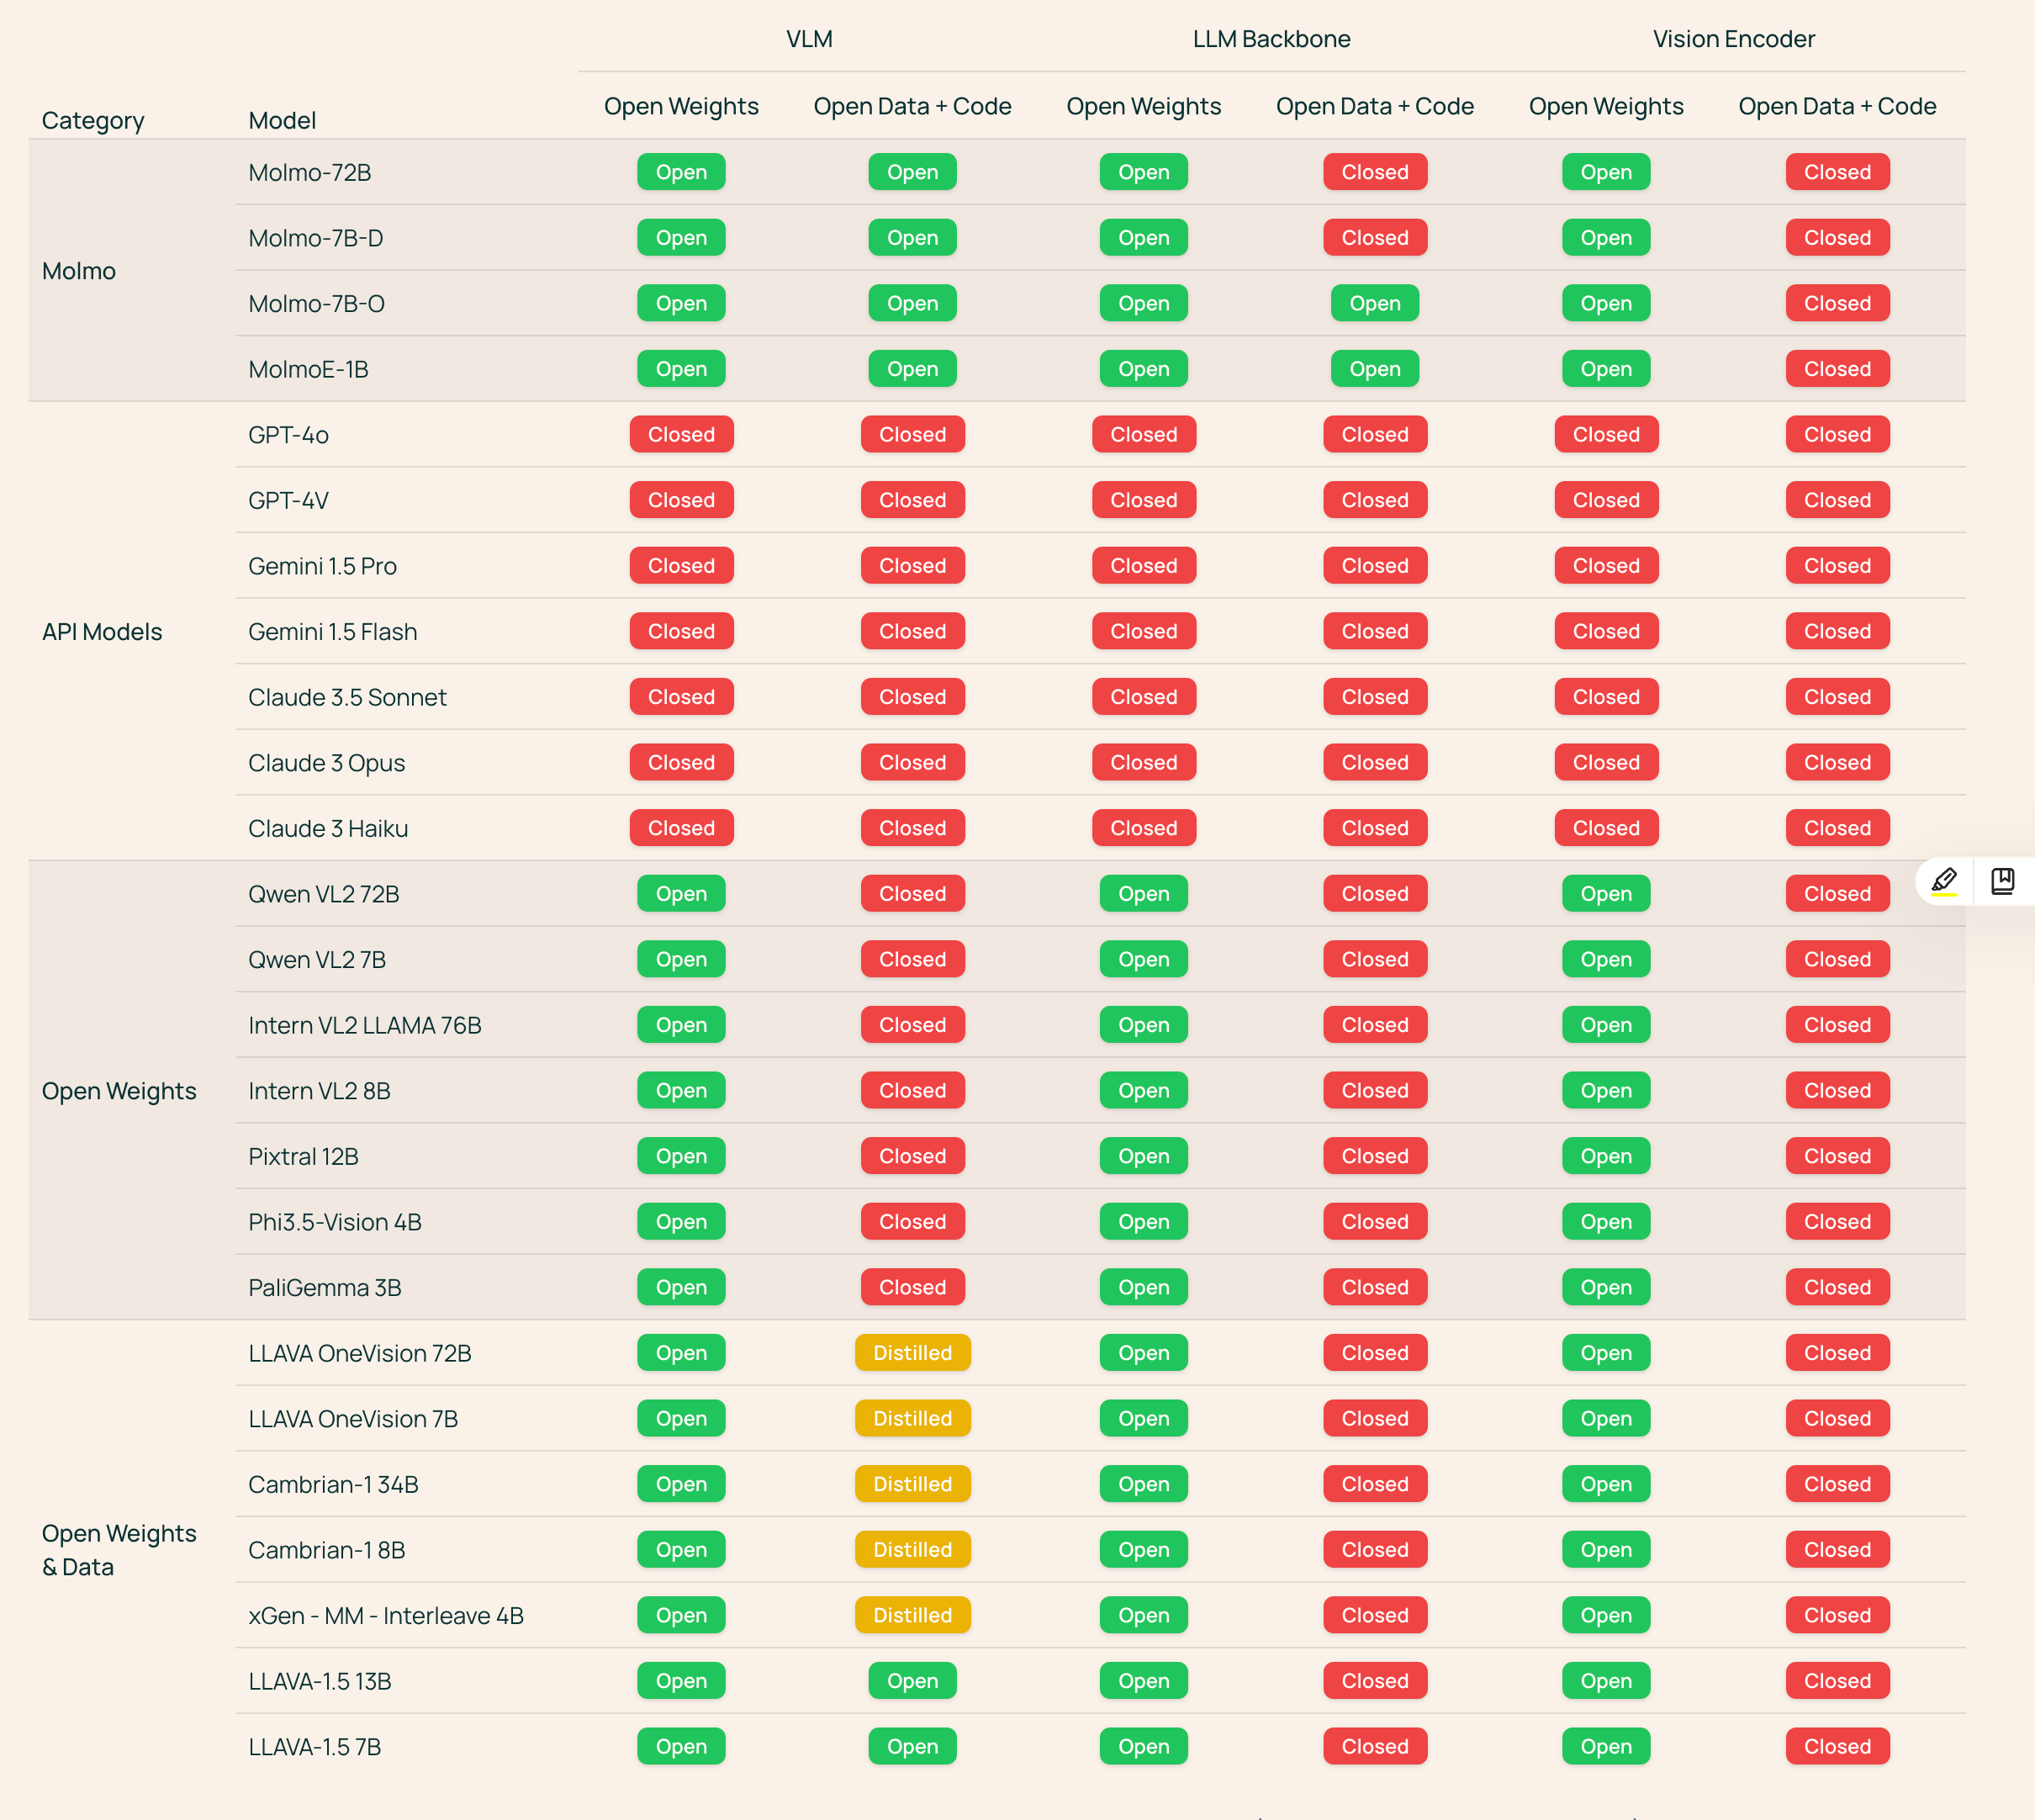Click Open Weights header under VLM
Viewport: 2035px width, 1820px height.
pos(681,106)
